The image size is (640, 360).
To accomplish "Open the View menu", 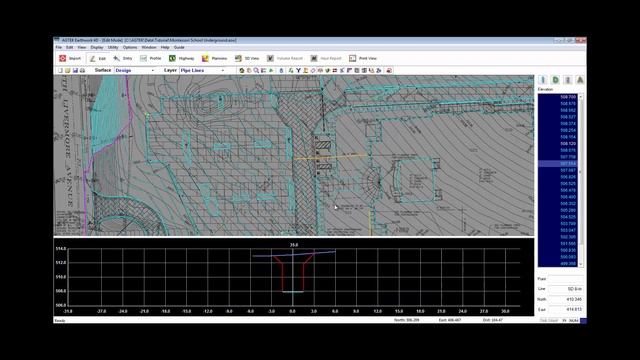I will [x=82, y=47].
